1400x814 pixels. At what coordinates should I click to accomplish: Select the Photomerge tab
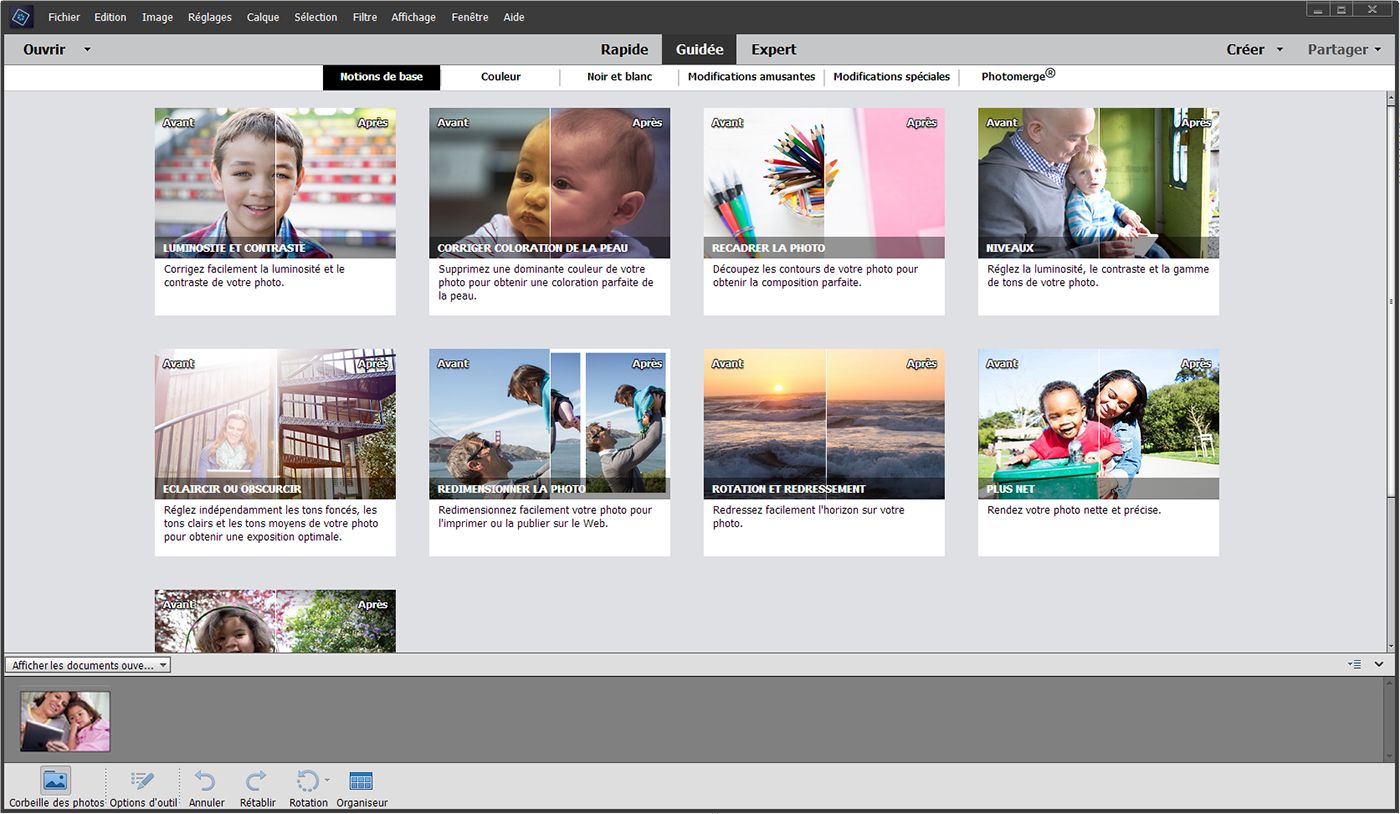[x=1018, y=76]
